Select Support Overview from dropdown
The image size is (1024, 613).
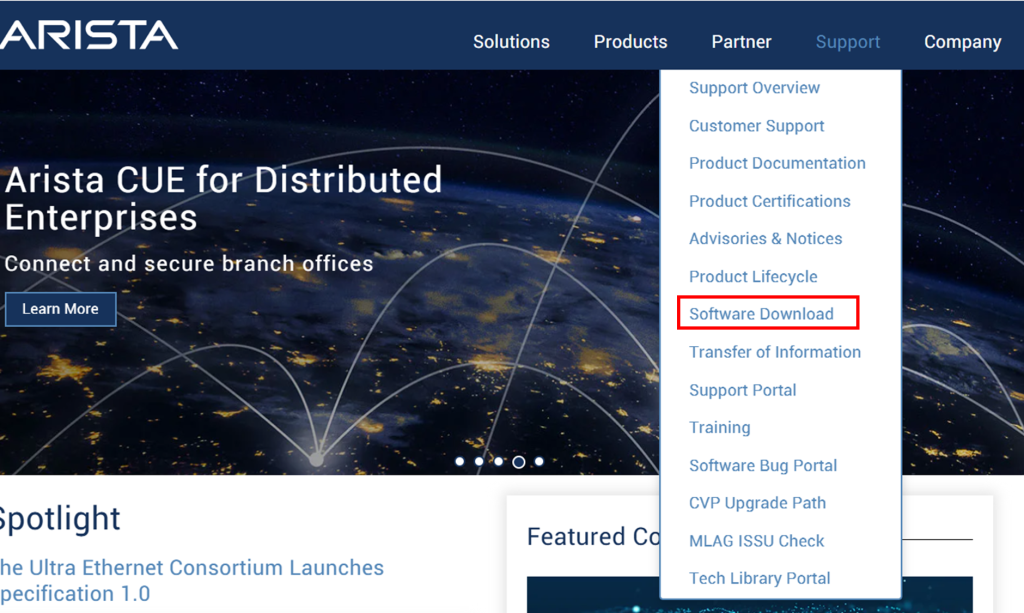(x=754, y=87)
